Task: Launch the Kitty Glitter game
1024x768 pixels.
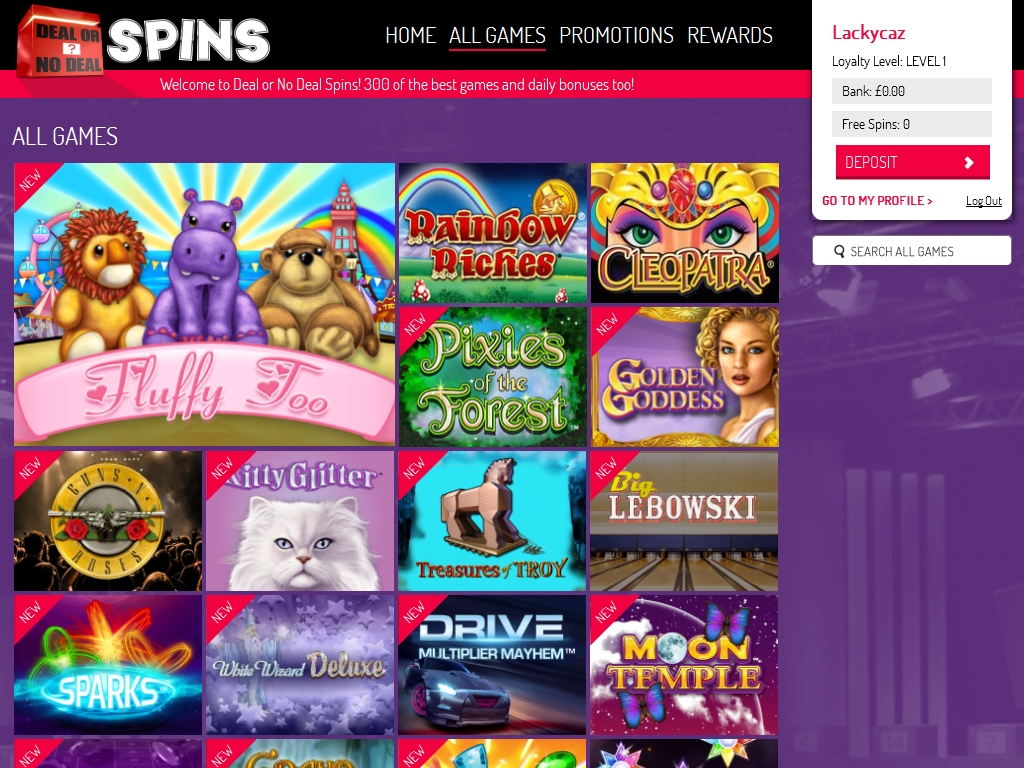Action: click(300, 521)
